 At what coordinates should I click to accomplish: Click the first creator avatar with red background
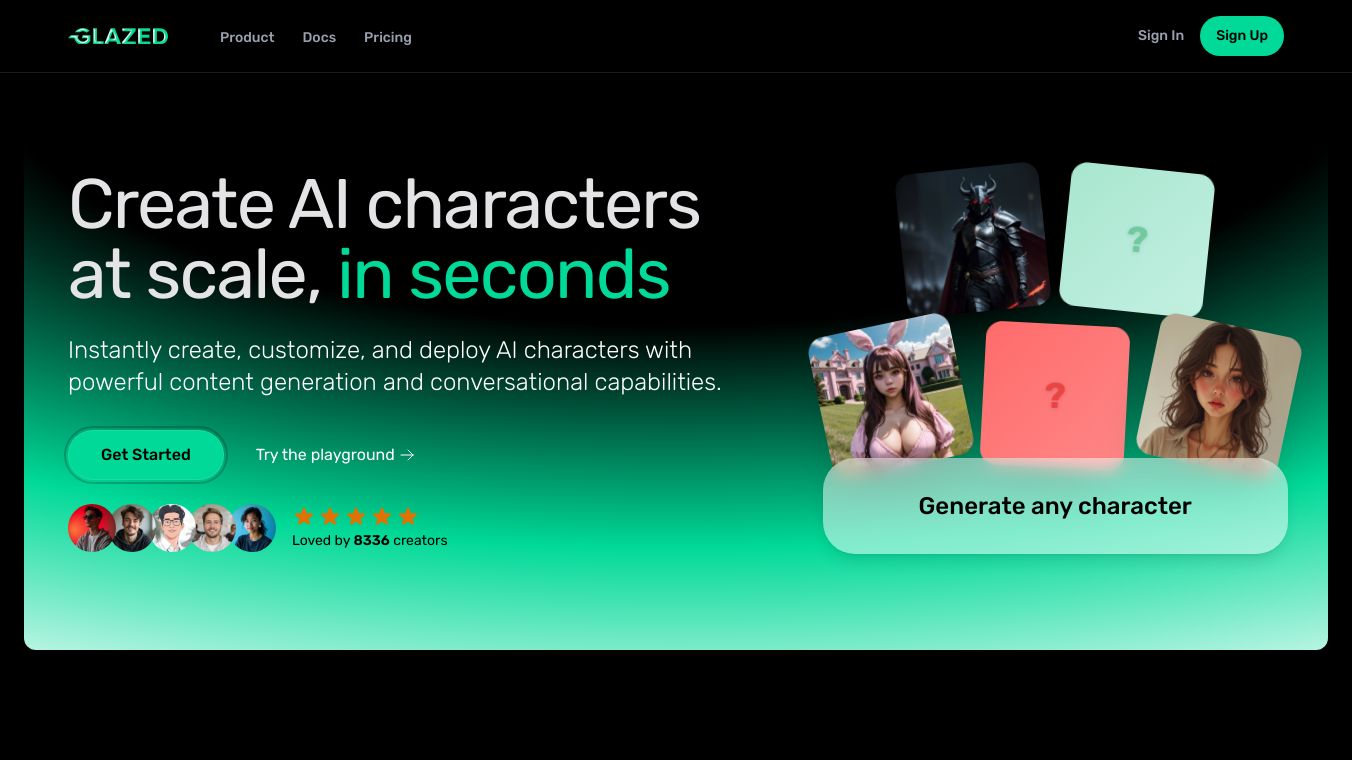pyautogui.click(x=91, y=528)
